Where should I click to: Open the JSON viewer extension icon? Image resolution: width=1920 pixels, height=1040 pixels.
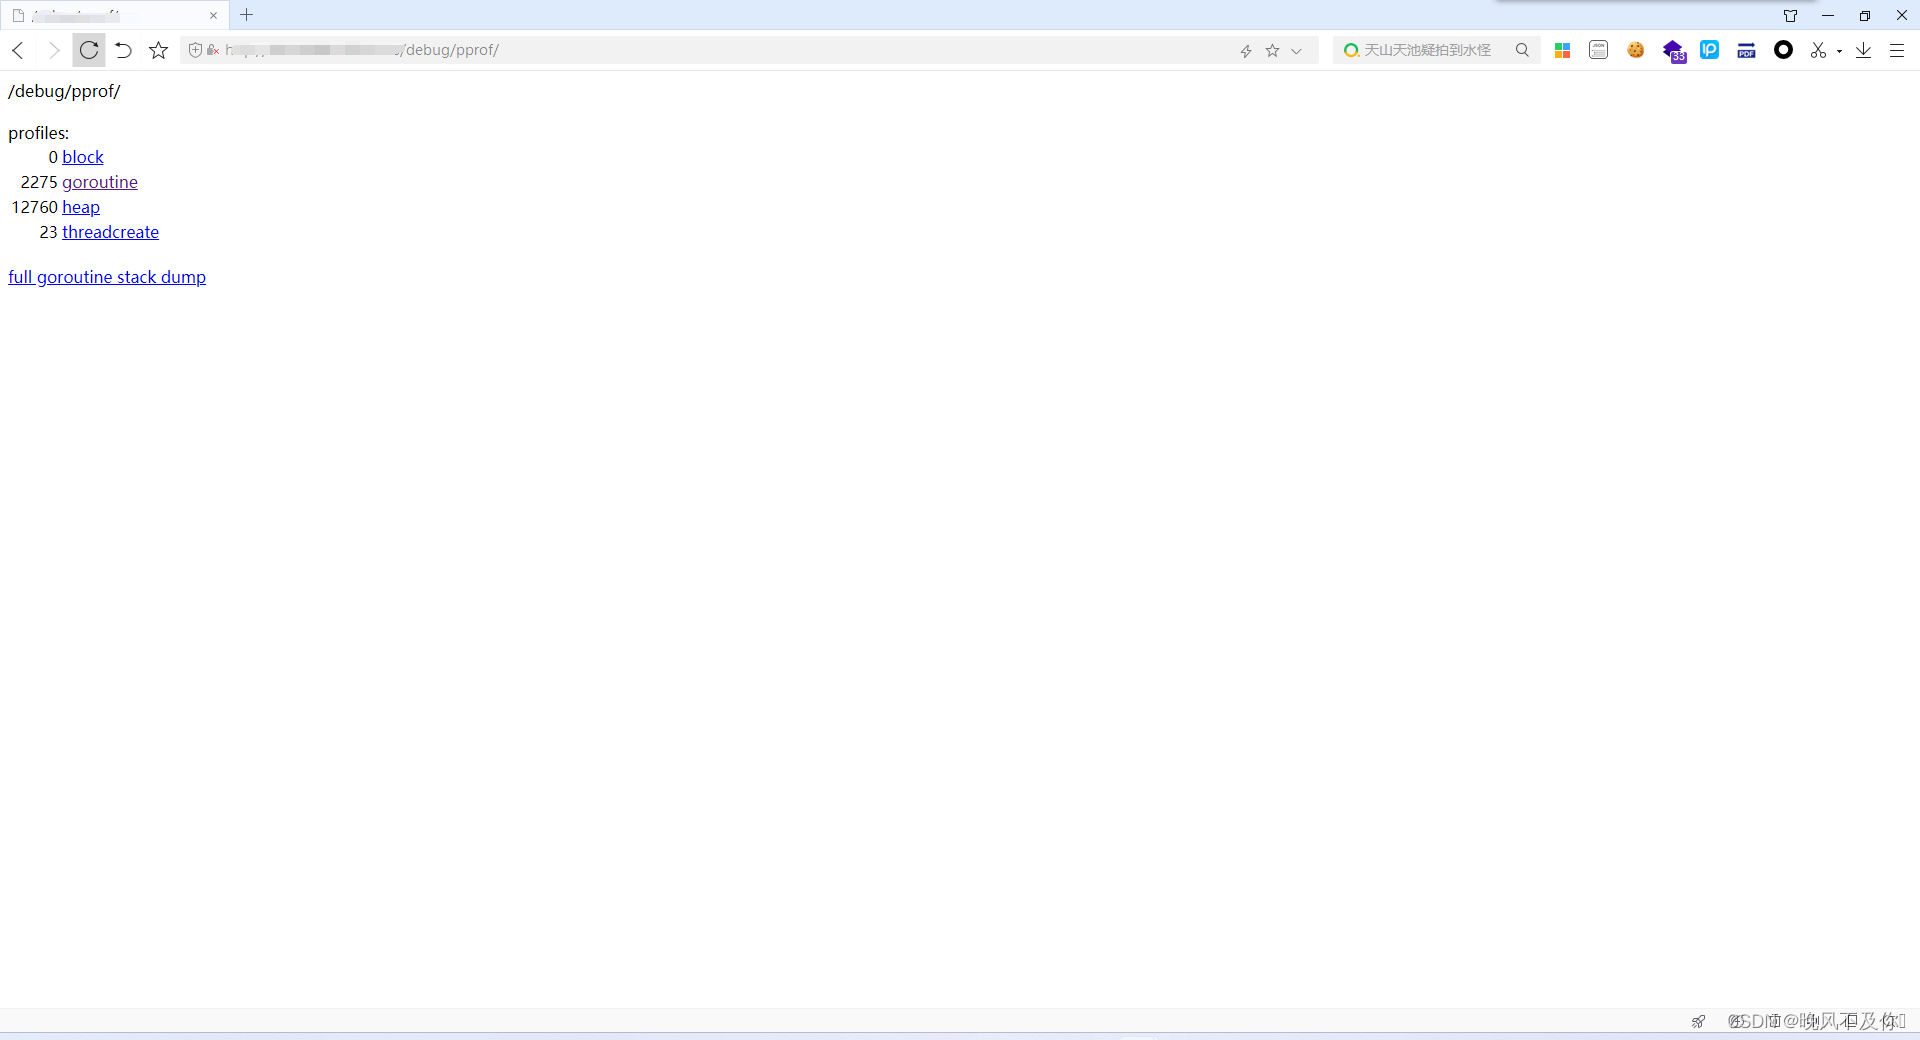[1598, 50]
